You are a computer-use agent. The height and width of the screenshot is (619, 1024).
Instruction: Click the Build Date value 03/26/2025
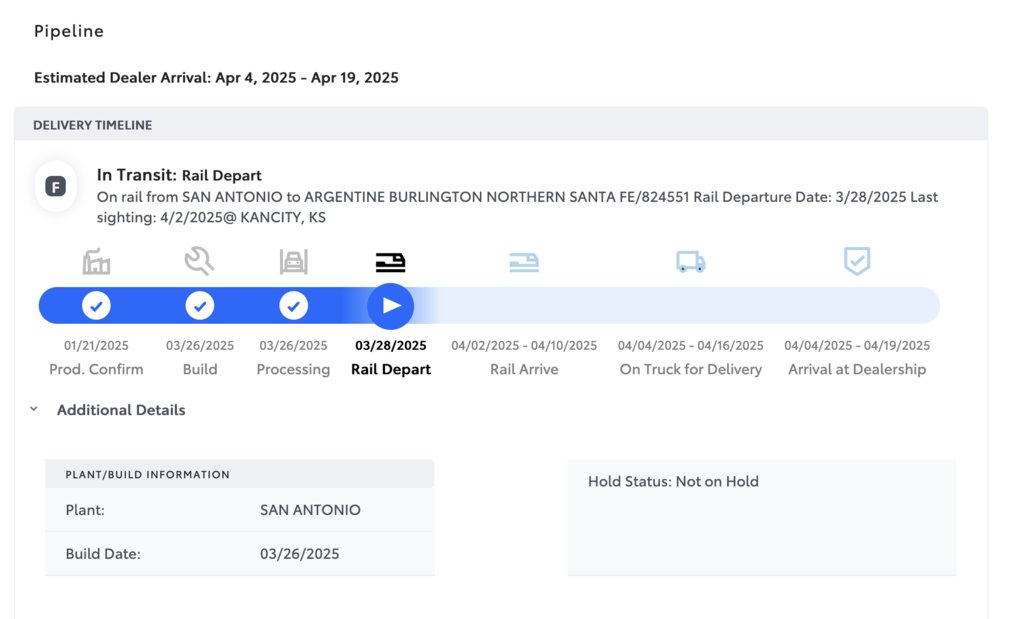coord(300,554)
